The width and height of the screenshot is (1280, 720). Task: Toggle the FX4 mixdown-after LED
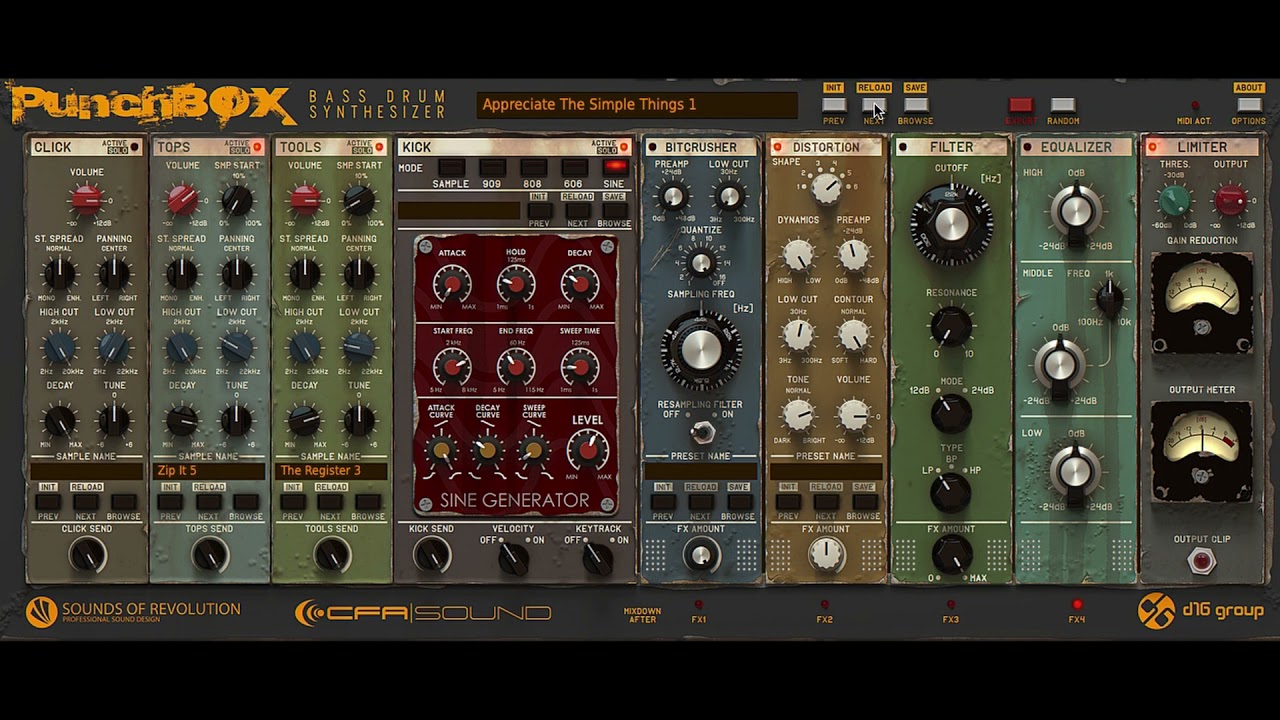pyautogui.click(x=1077, y=604)
